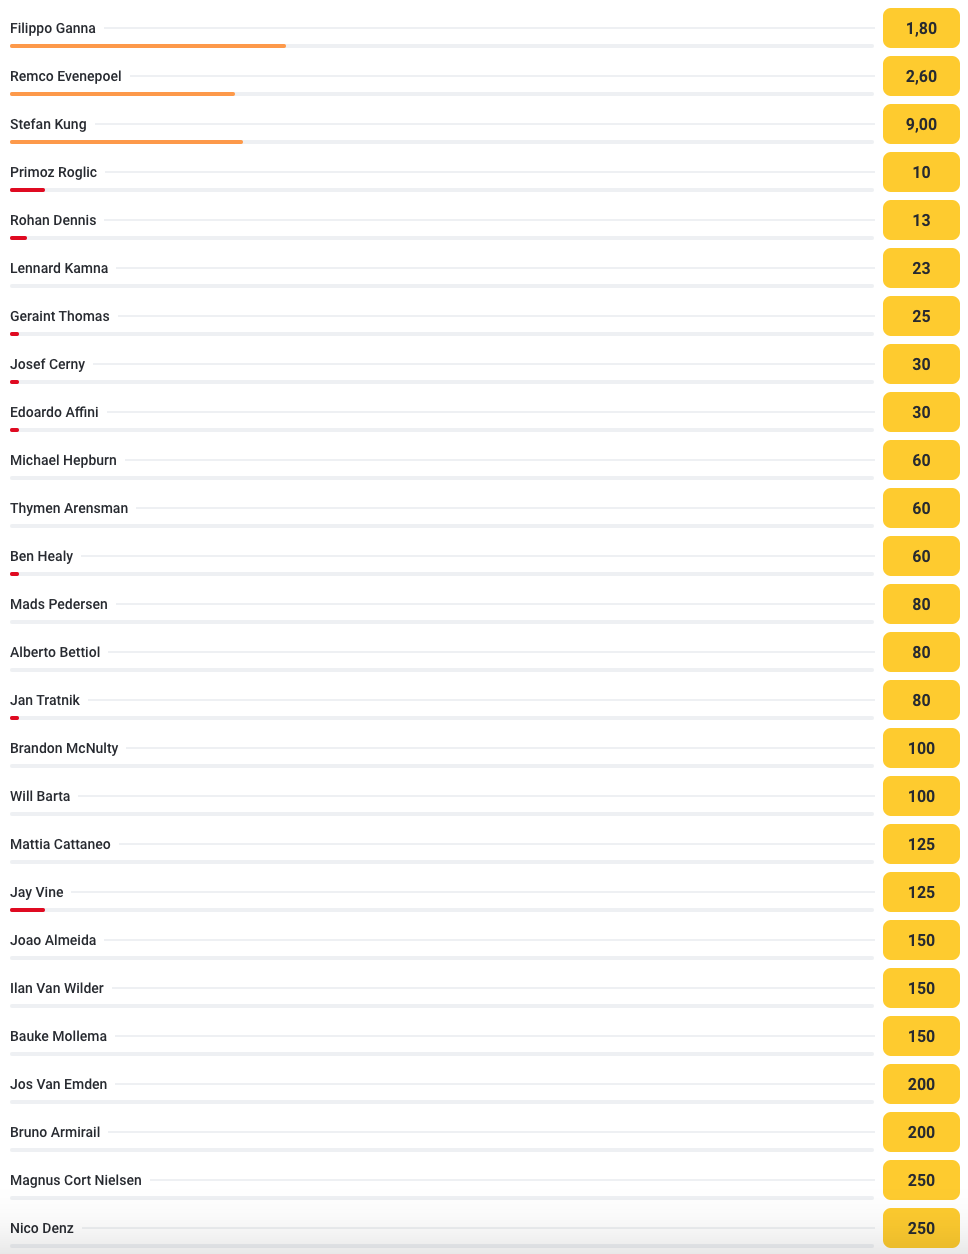Open the Filippo Ganna rider name
This screenshot has width=968, height=1254.
tap(53, 28)
